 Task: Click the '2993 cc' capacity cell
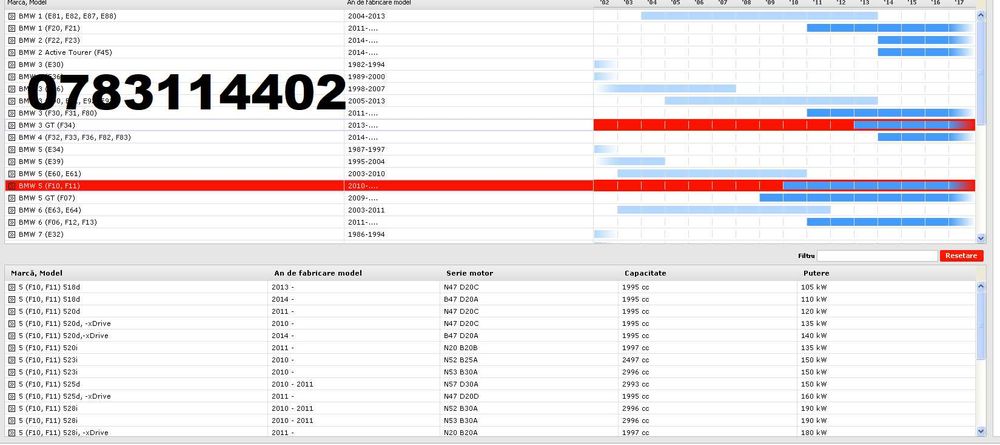click(636, 384)
